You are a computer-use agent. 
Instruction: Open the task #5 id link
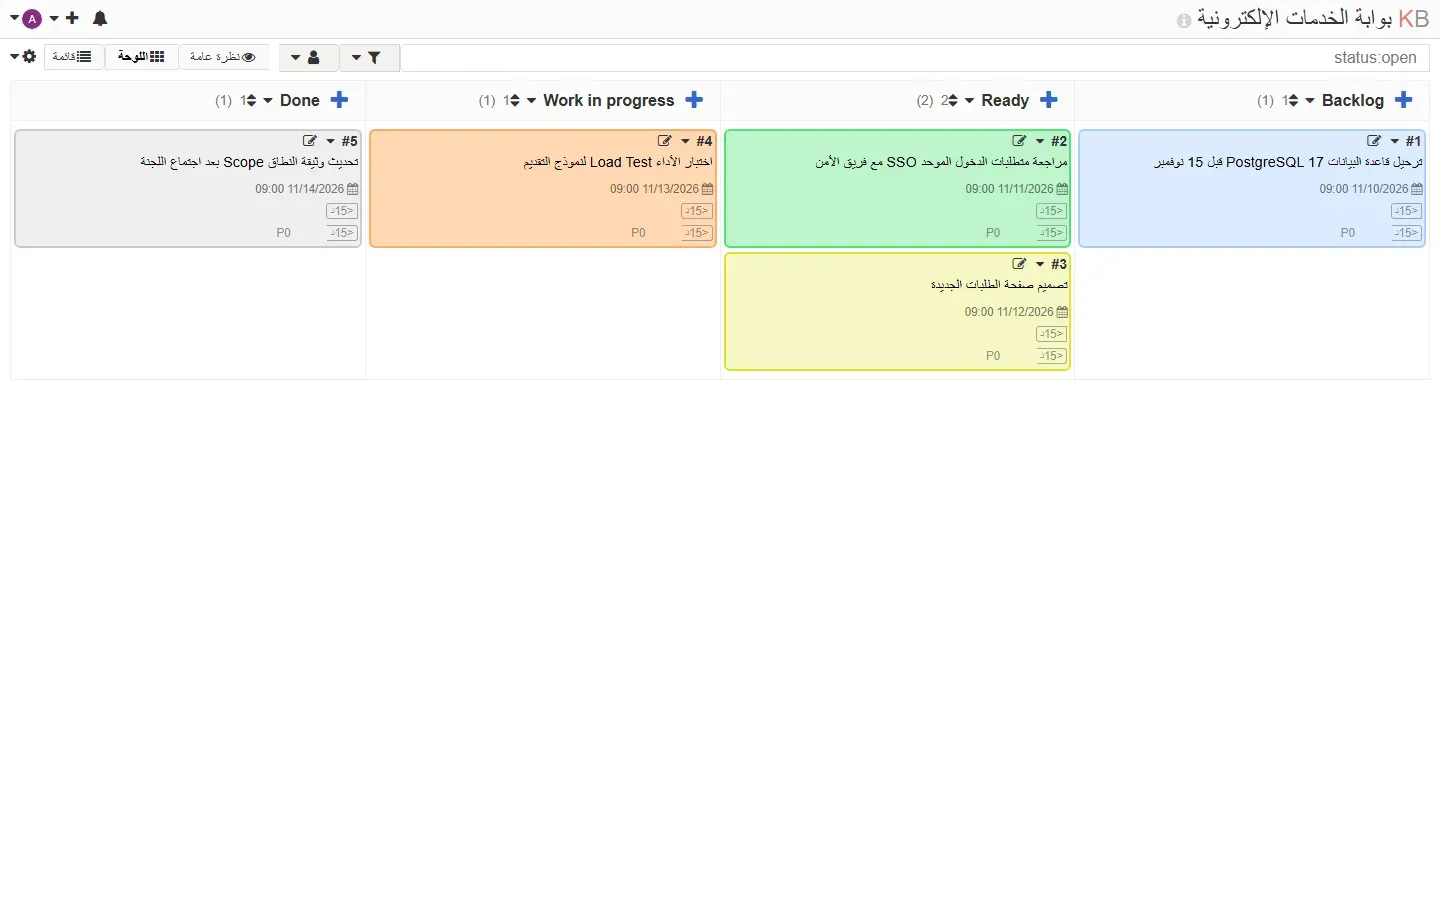(x=349, y=141)
